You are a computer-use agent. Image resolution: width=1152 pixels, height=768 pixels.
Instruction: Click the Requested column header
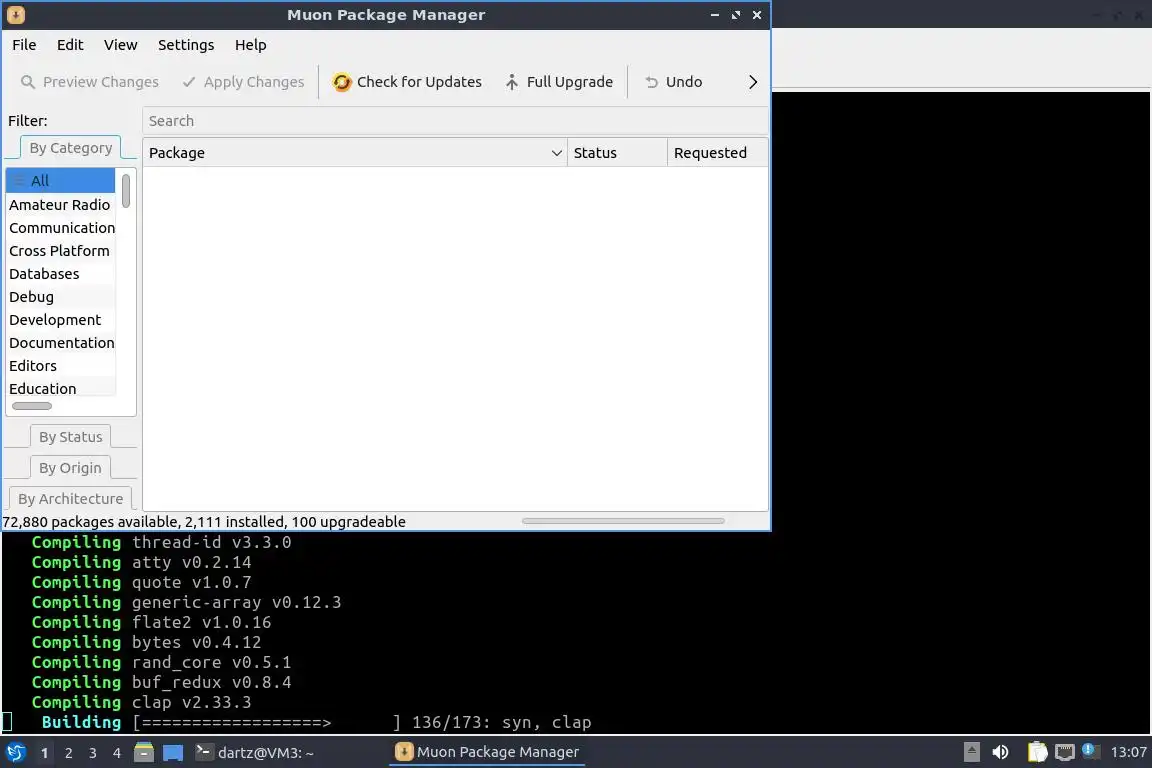[x=717, y=153]
